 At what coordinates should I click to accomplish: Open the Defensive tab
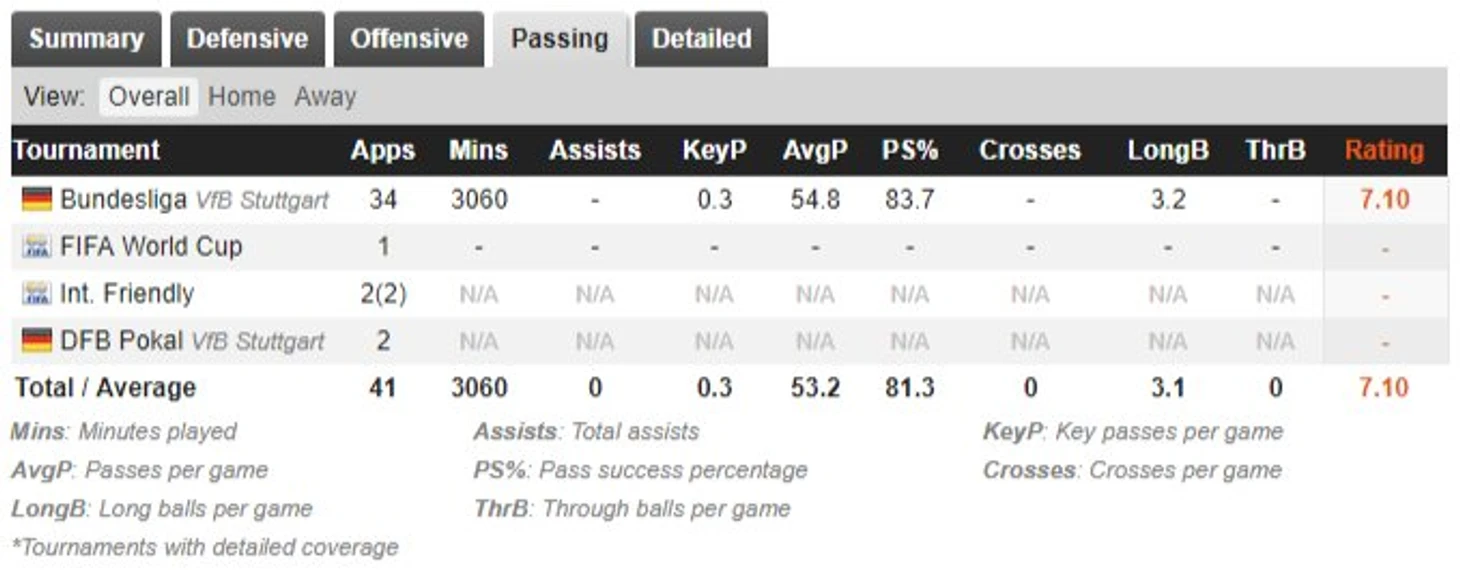247,39
